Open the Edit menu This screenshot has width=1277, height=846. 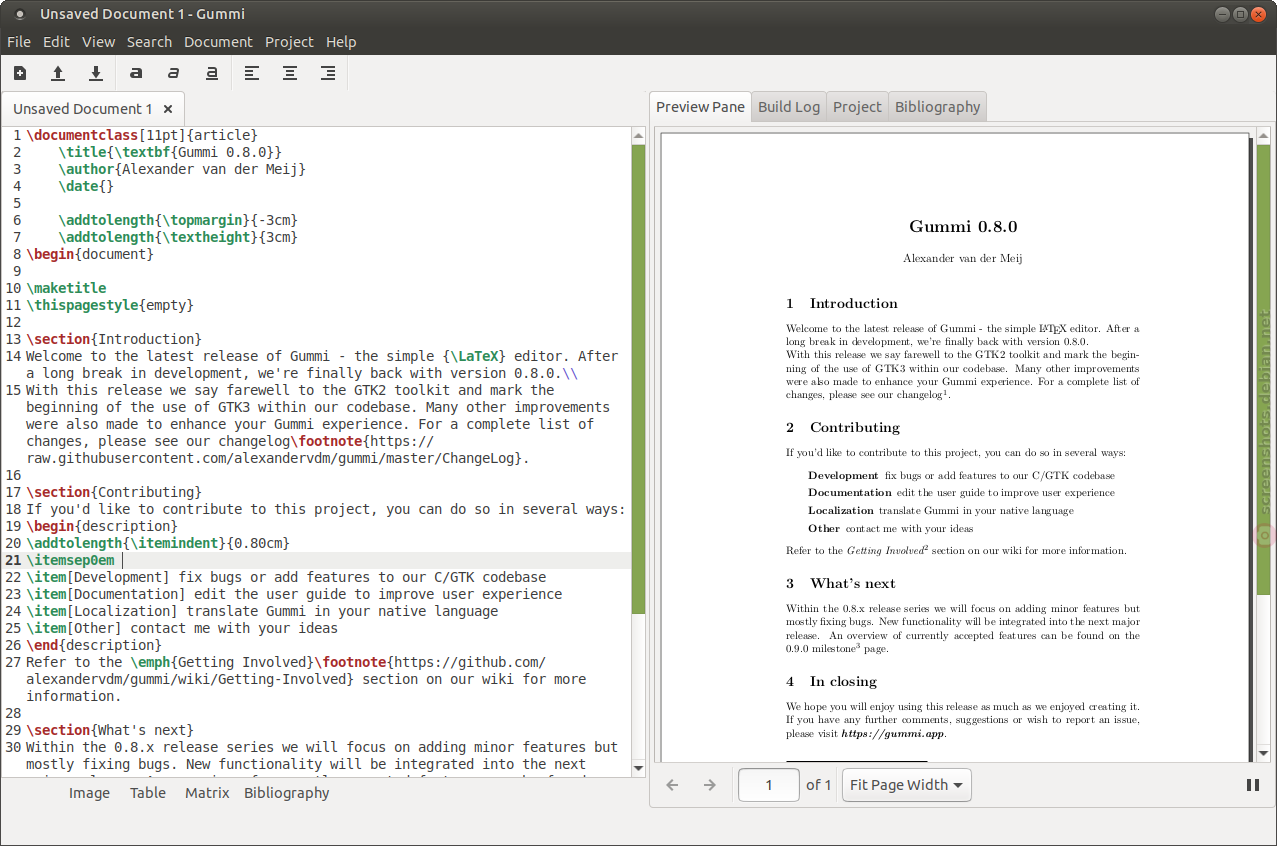[x=56, y=42]
